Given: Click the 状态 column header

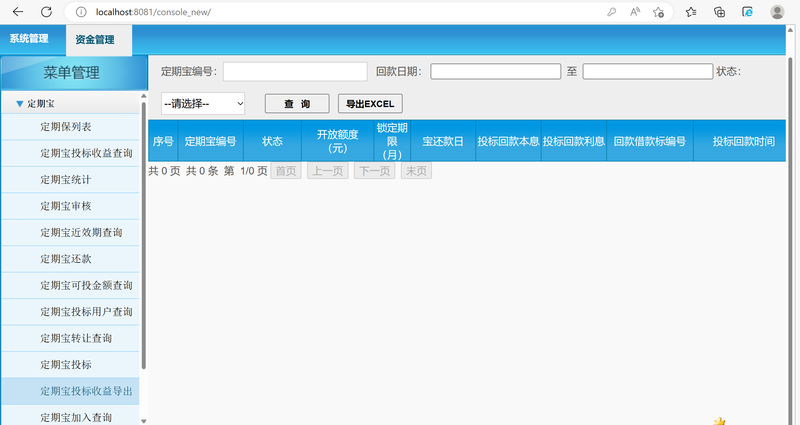Looking at the screenshot, I should (x=272, y=141).
